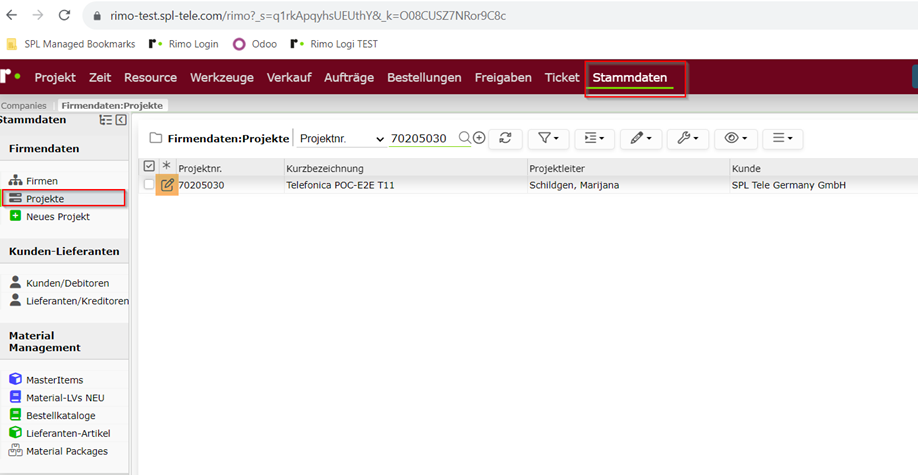Open the SPL Managed Bookmarks folder
The height and width of the screenshot is (475, 918).
[x=70, y=44]
